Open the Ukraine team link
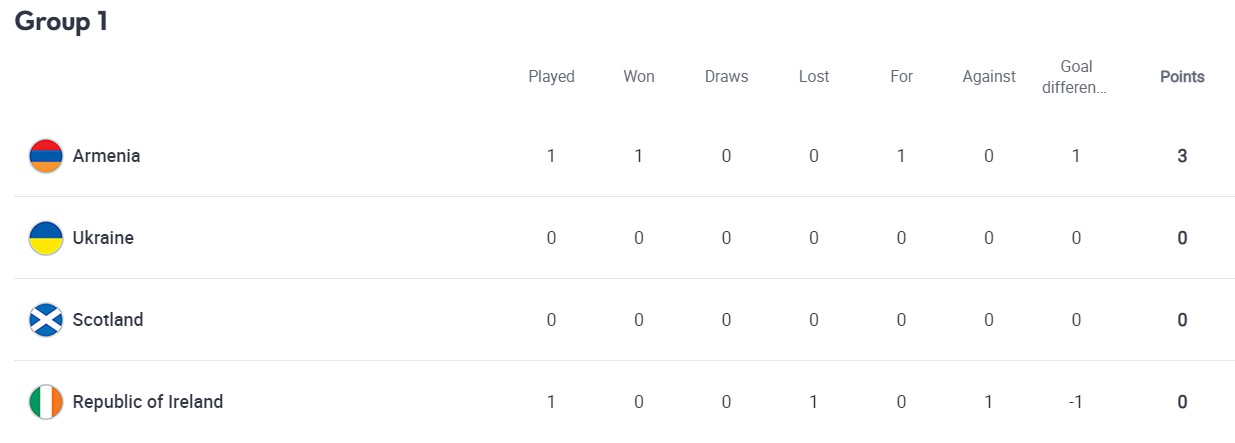The image size is (1235, 443). [103, 238]
